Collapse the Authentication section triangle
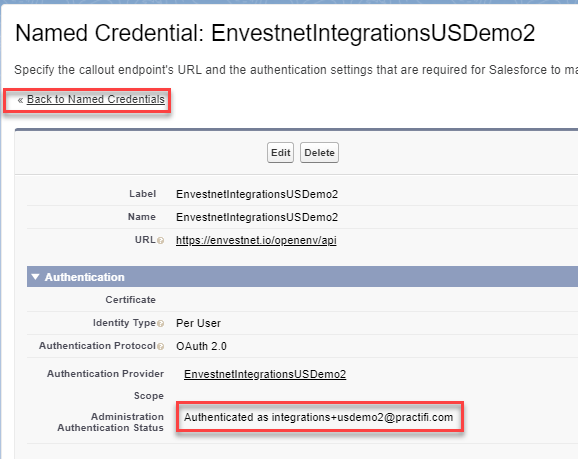The image size is (578, 459). pos(35,277)
